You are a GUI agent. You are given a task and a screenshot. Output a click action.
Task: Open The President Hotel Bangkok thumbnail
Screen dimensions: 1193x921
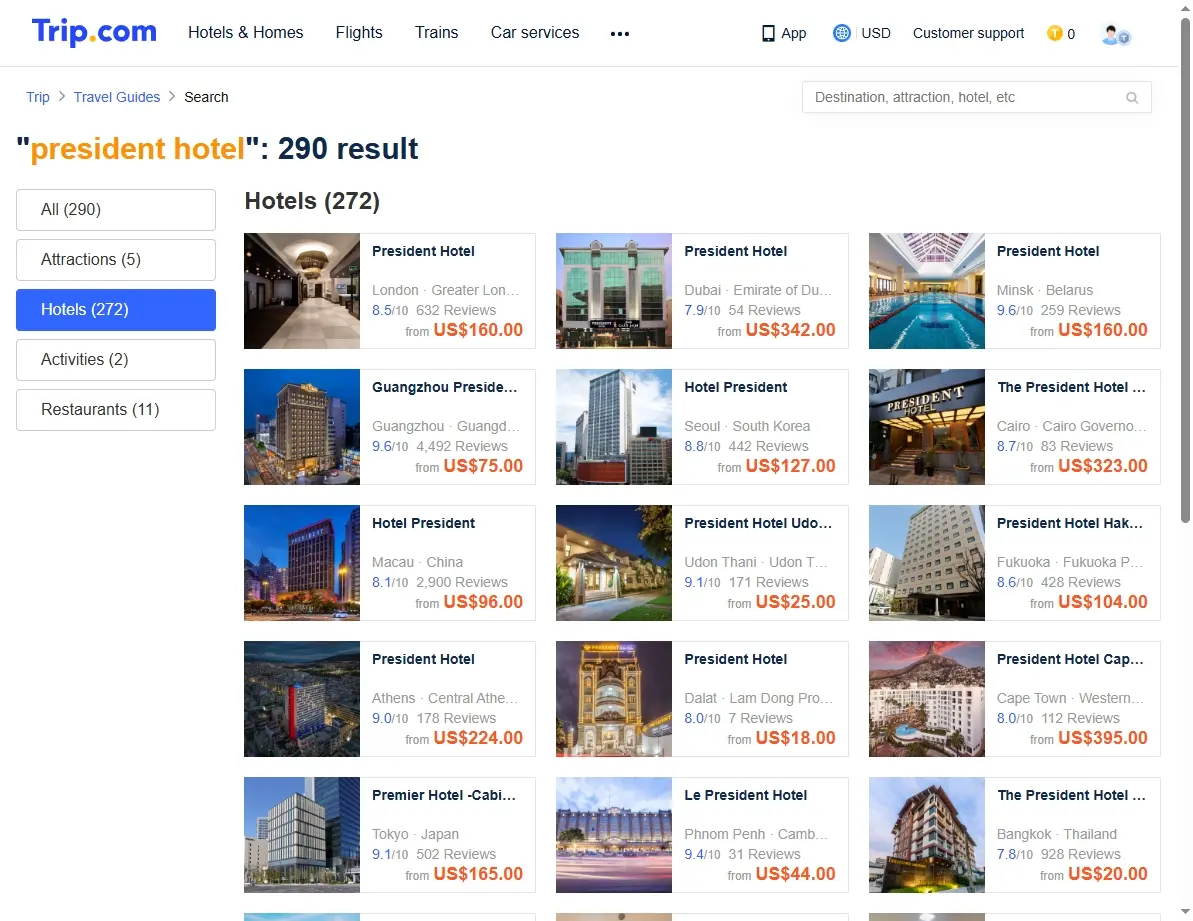tap(927, 835)
